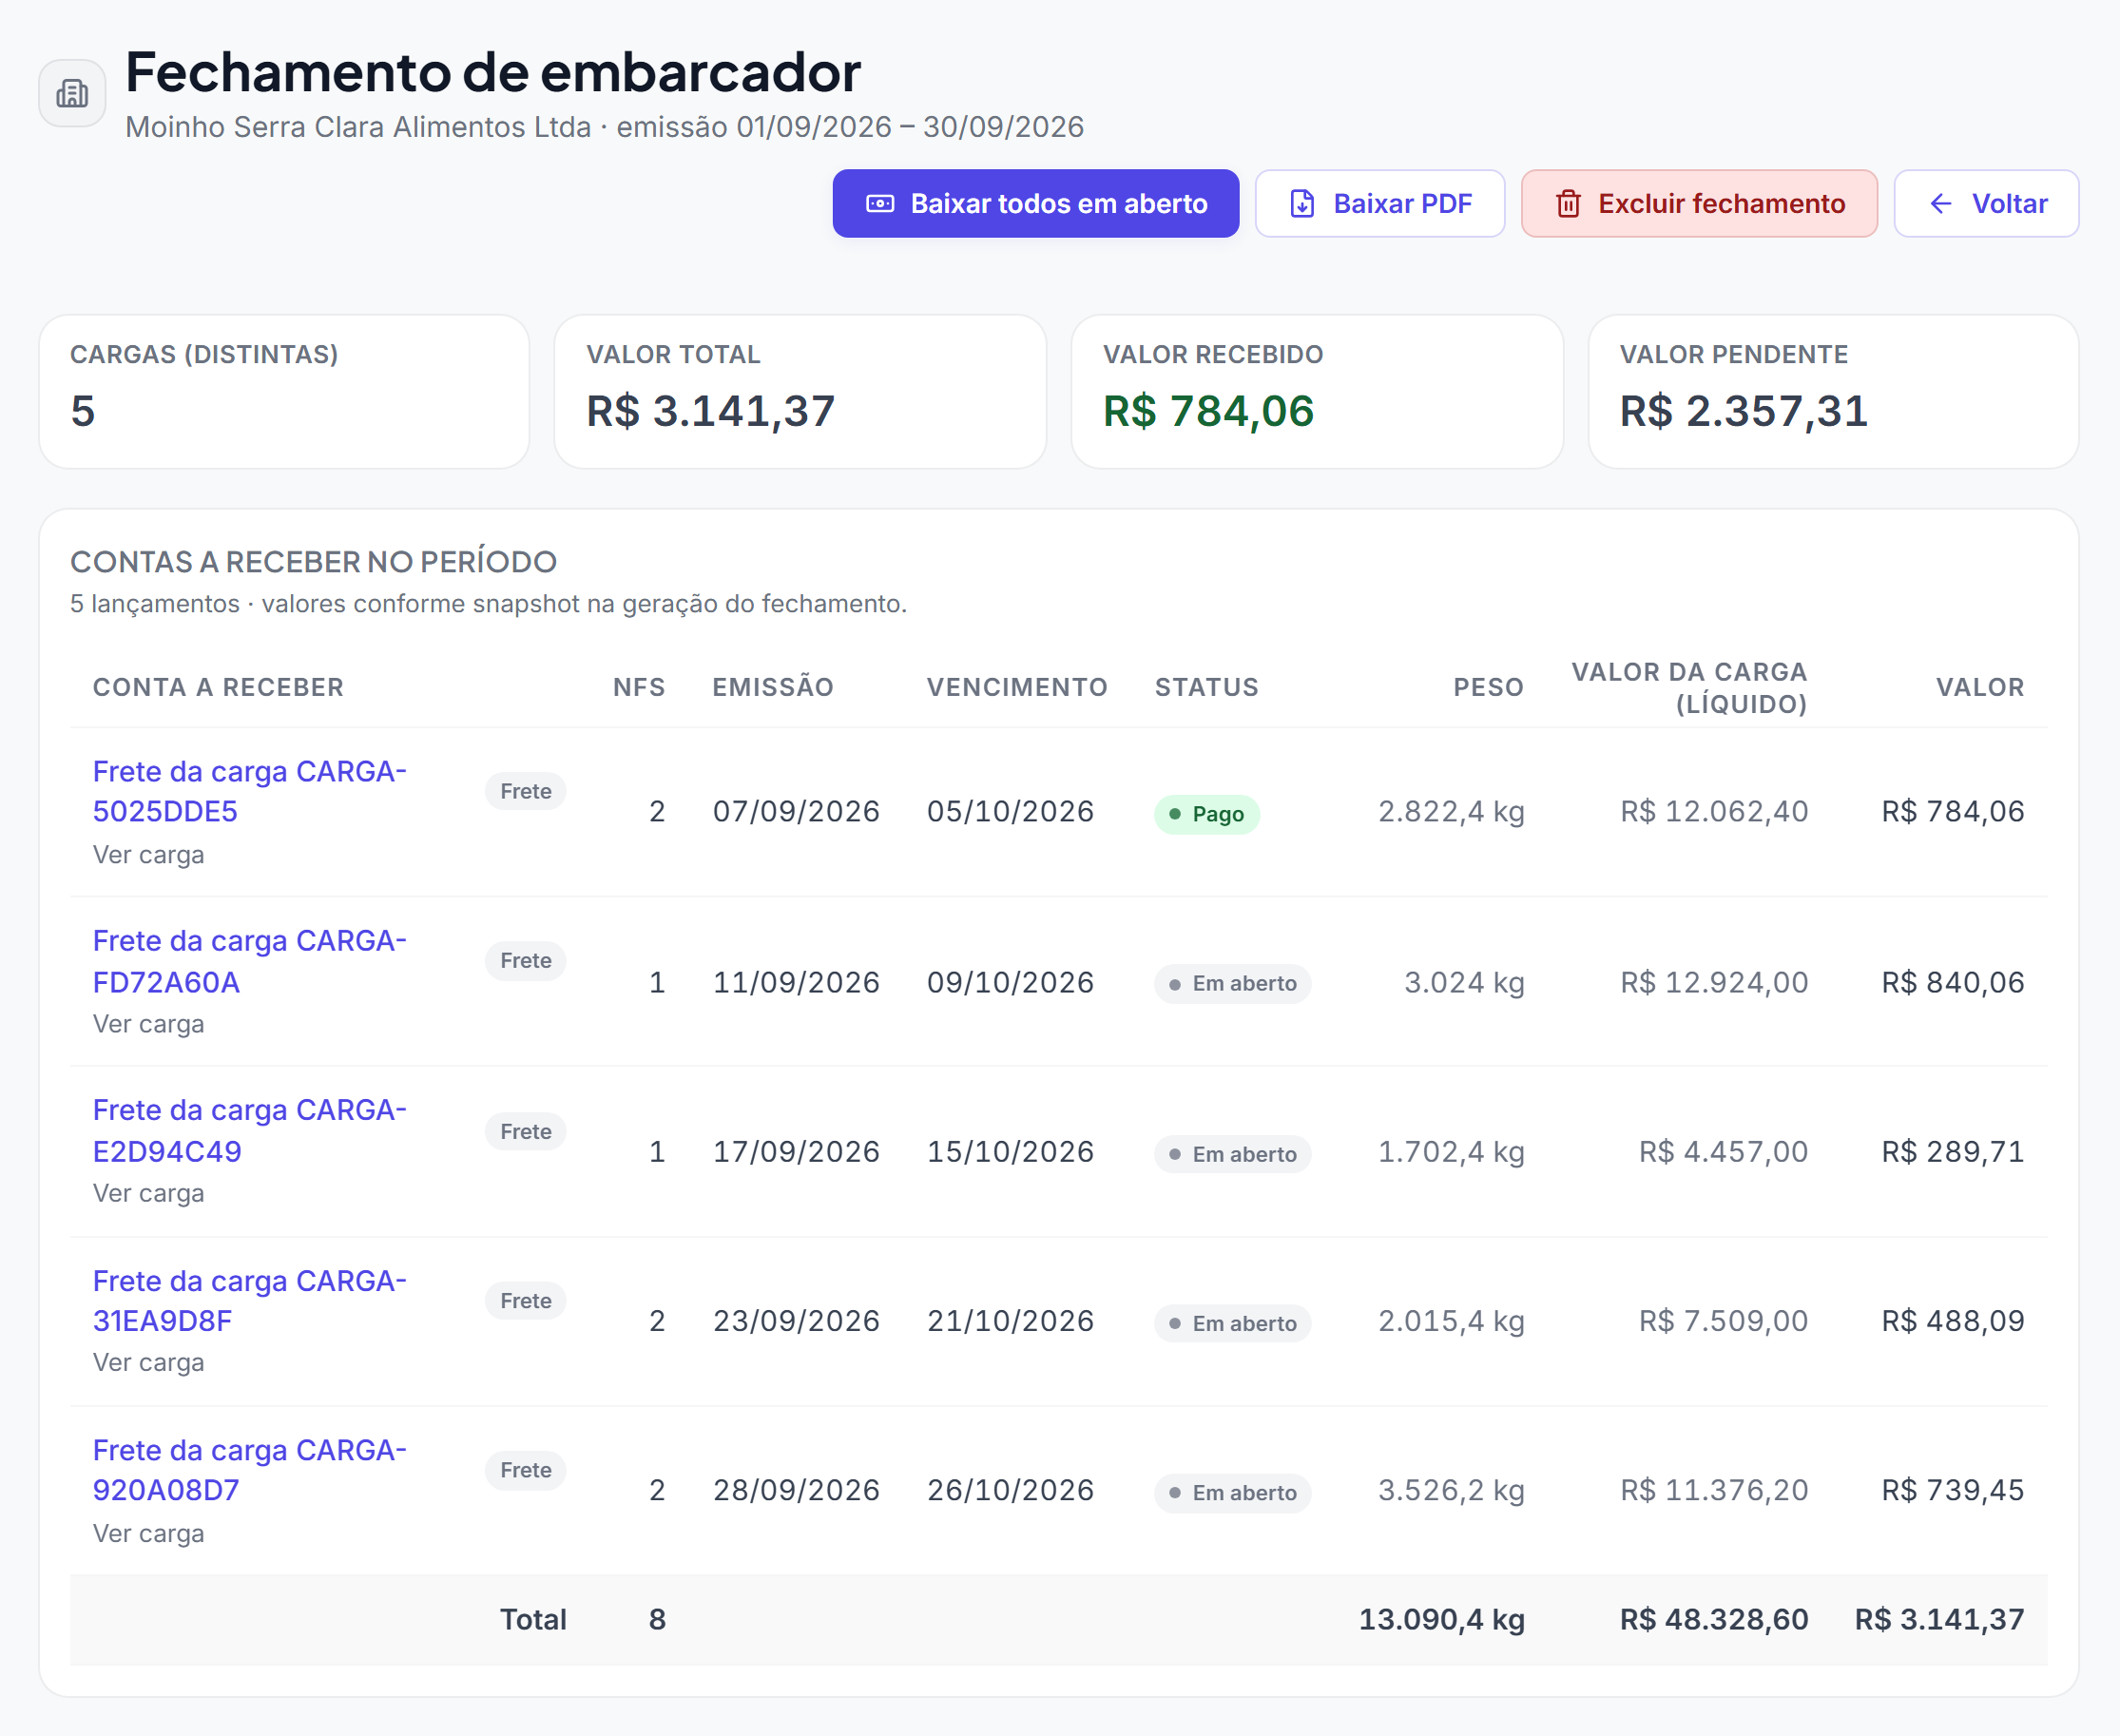Click value cell R$ 739,45

[x=1953, y=1490]
